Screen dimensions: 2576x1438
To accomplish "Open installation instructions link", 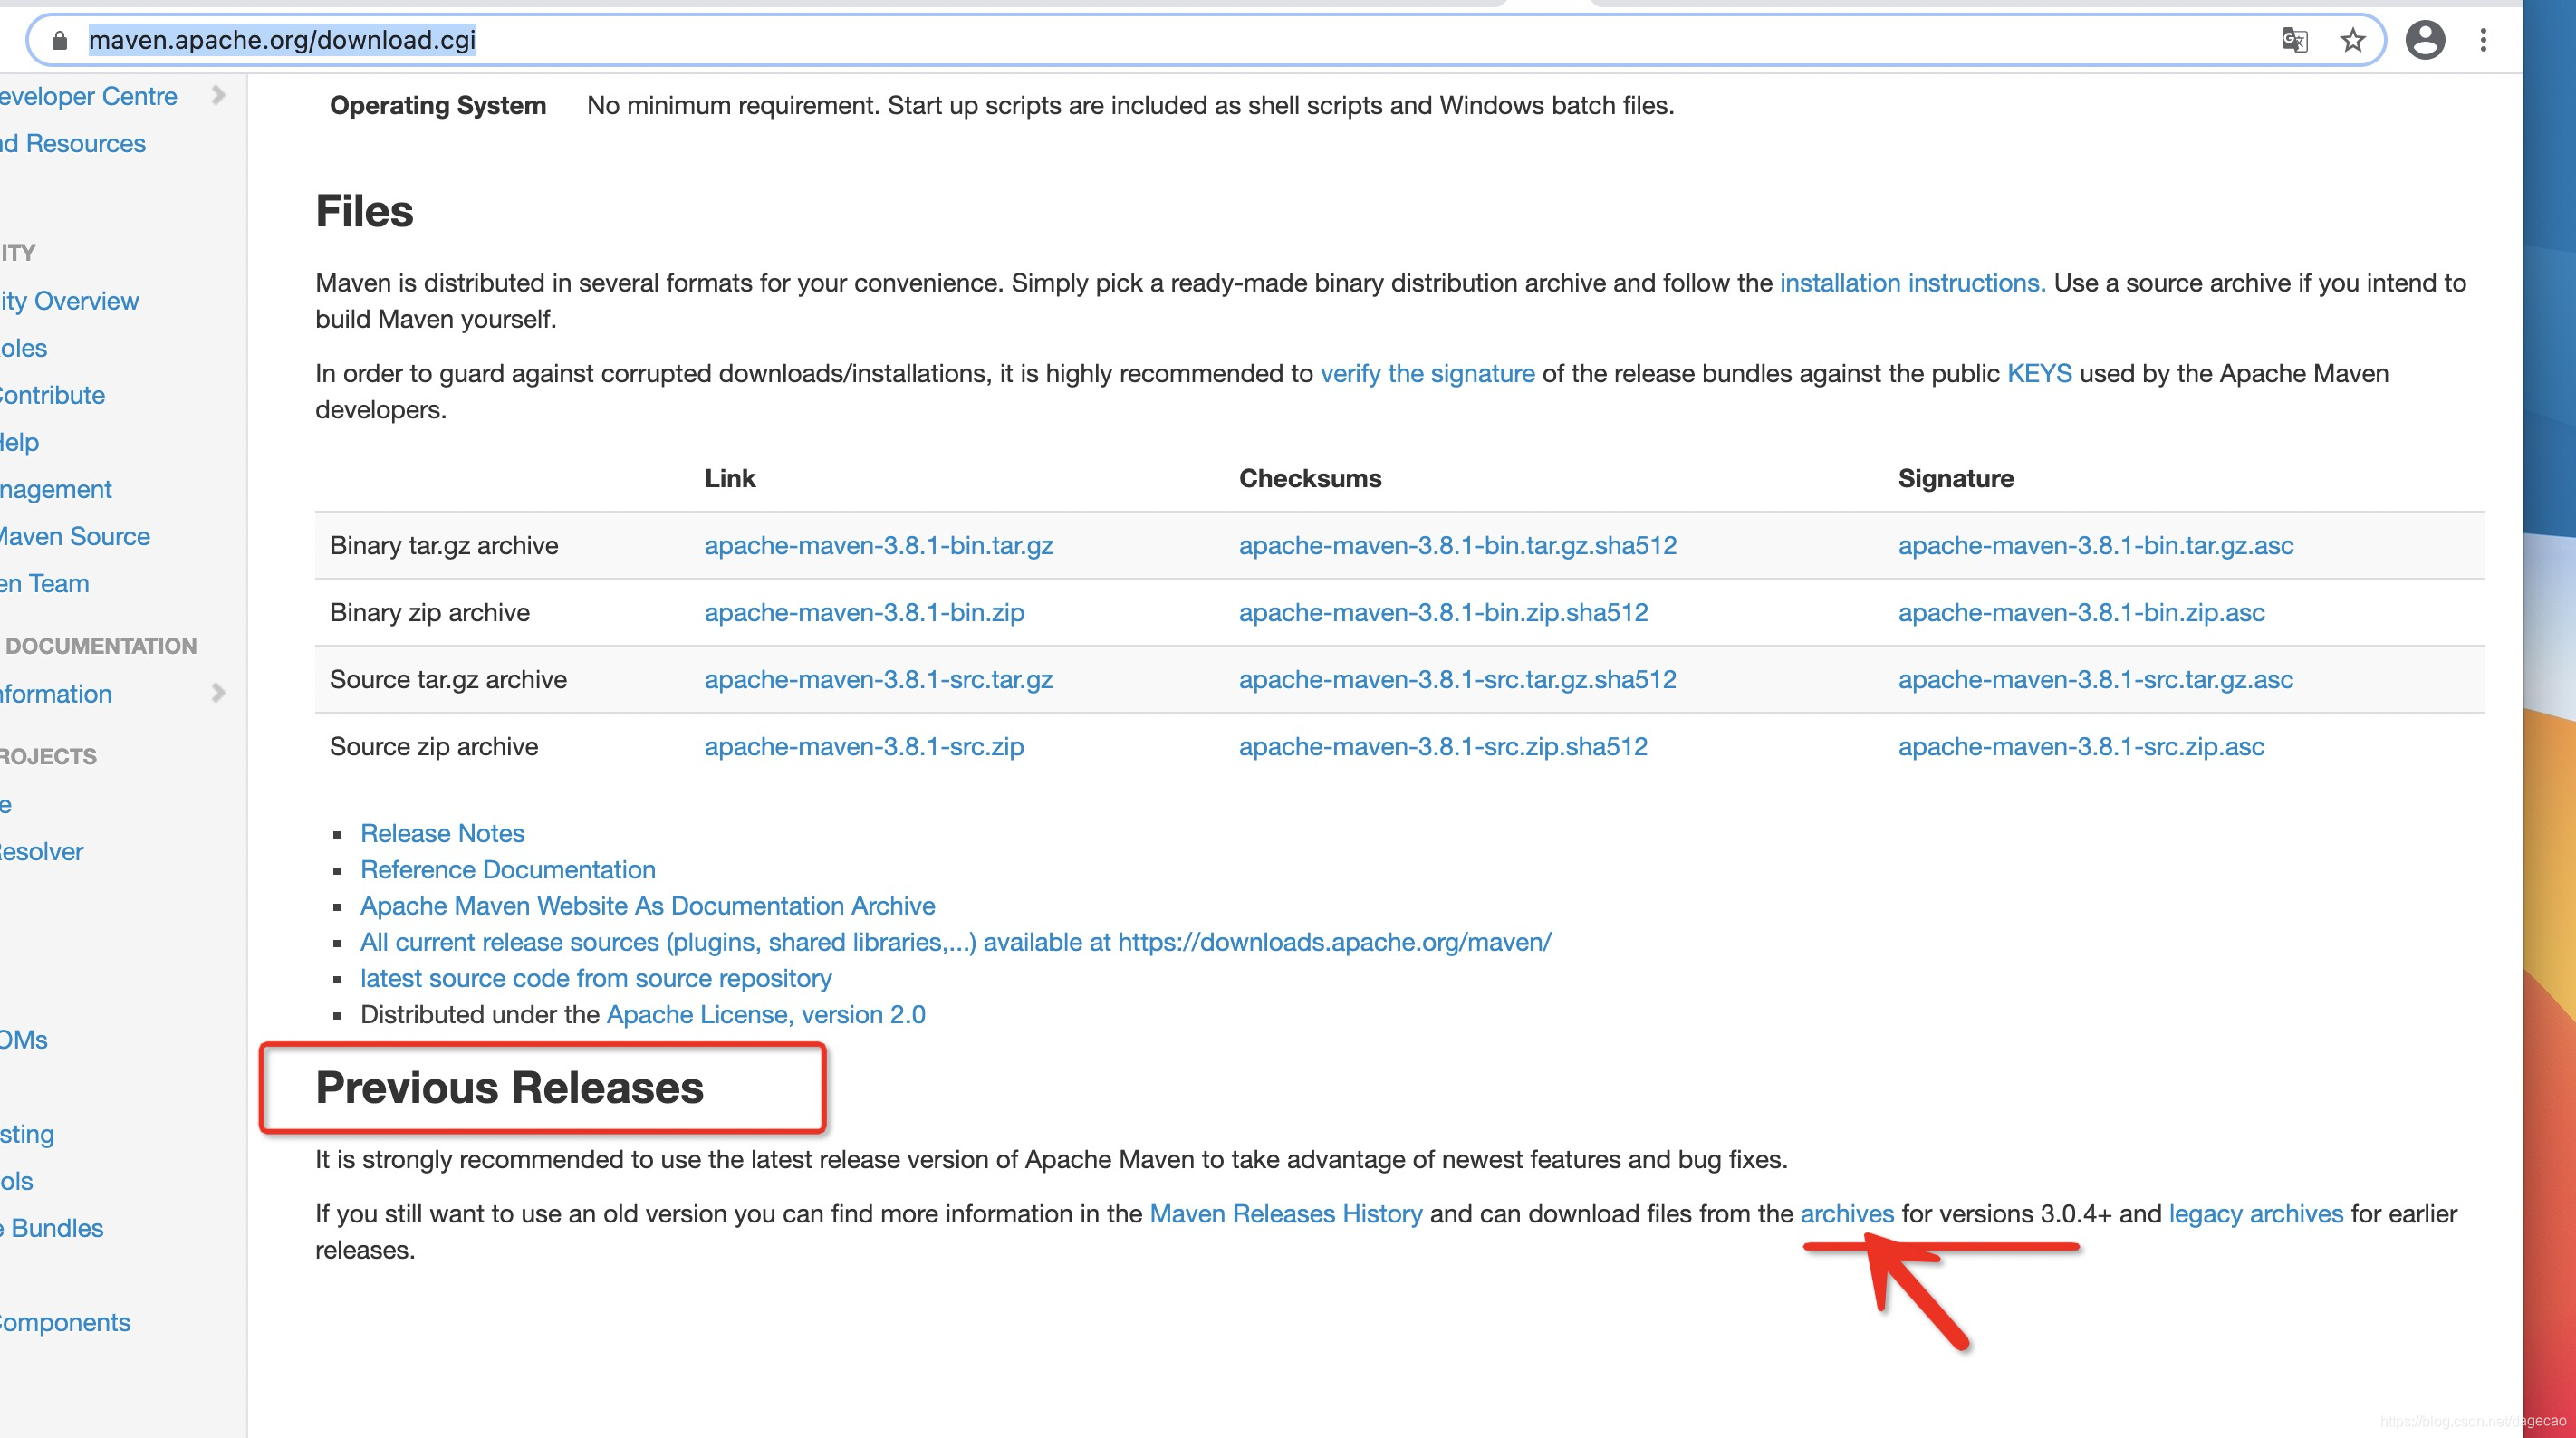I will point(1911,283).
